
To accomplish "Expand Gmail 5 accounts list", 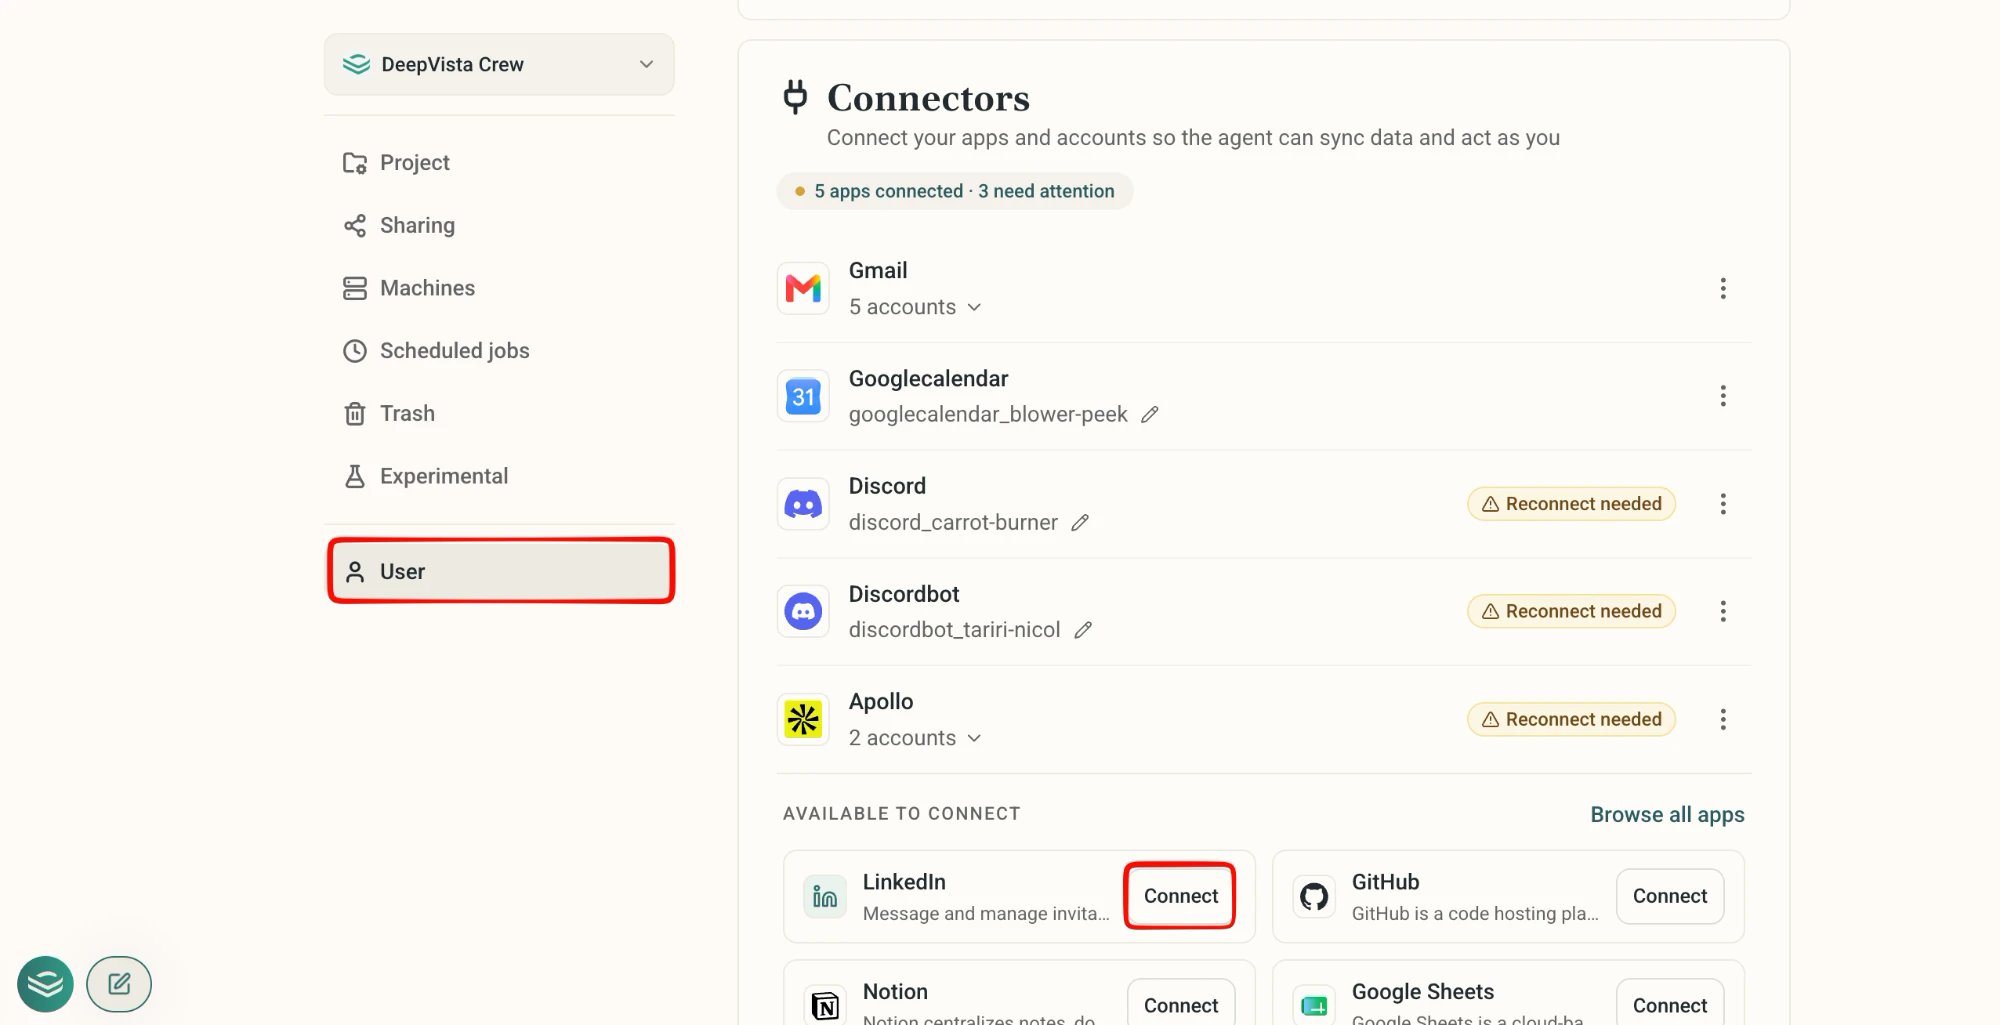I will pos(915,307).
